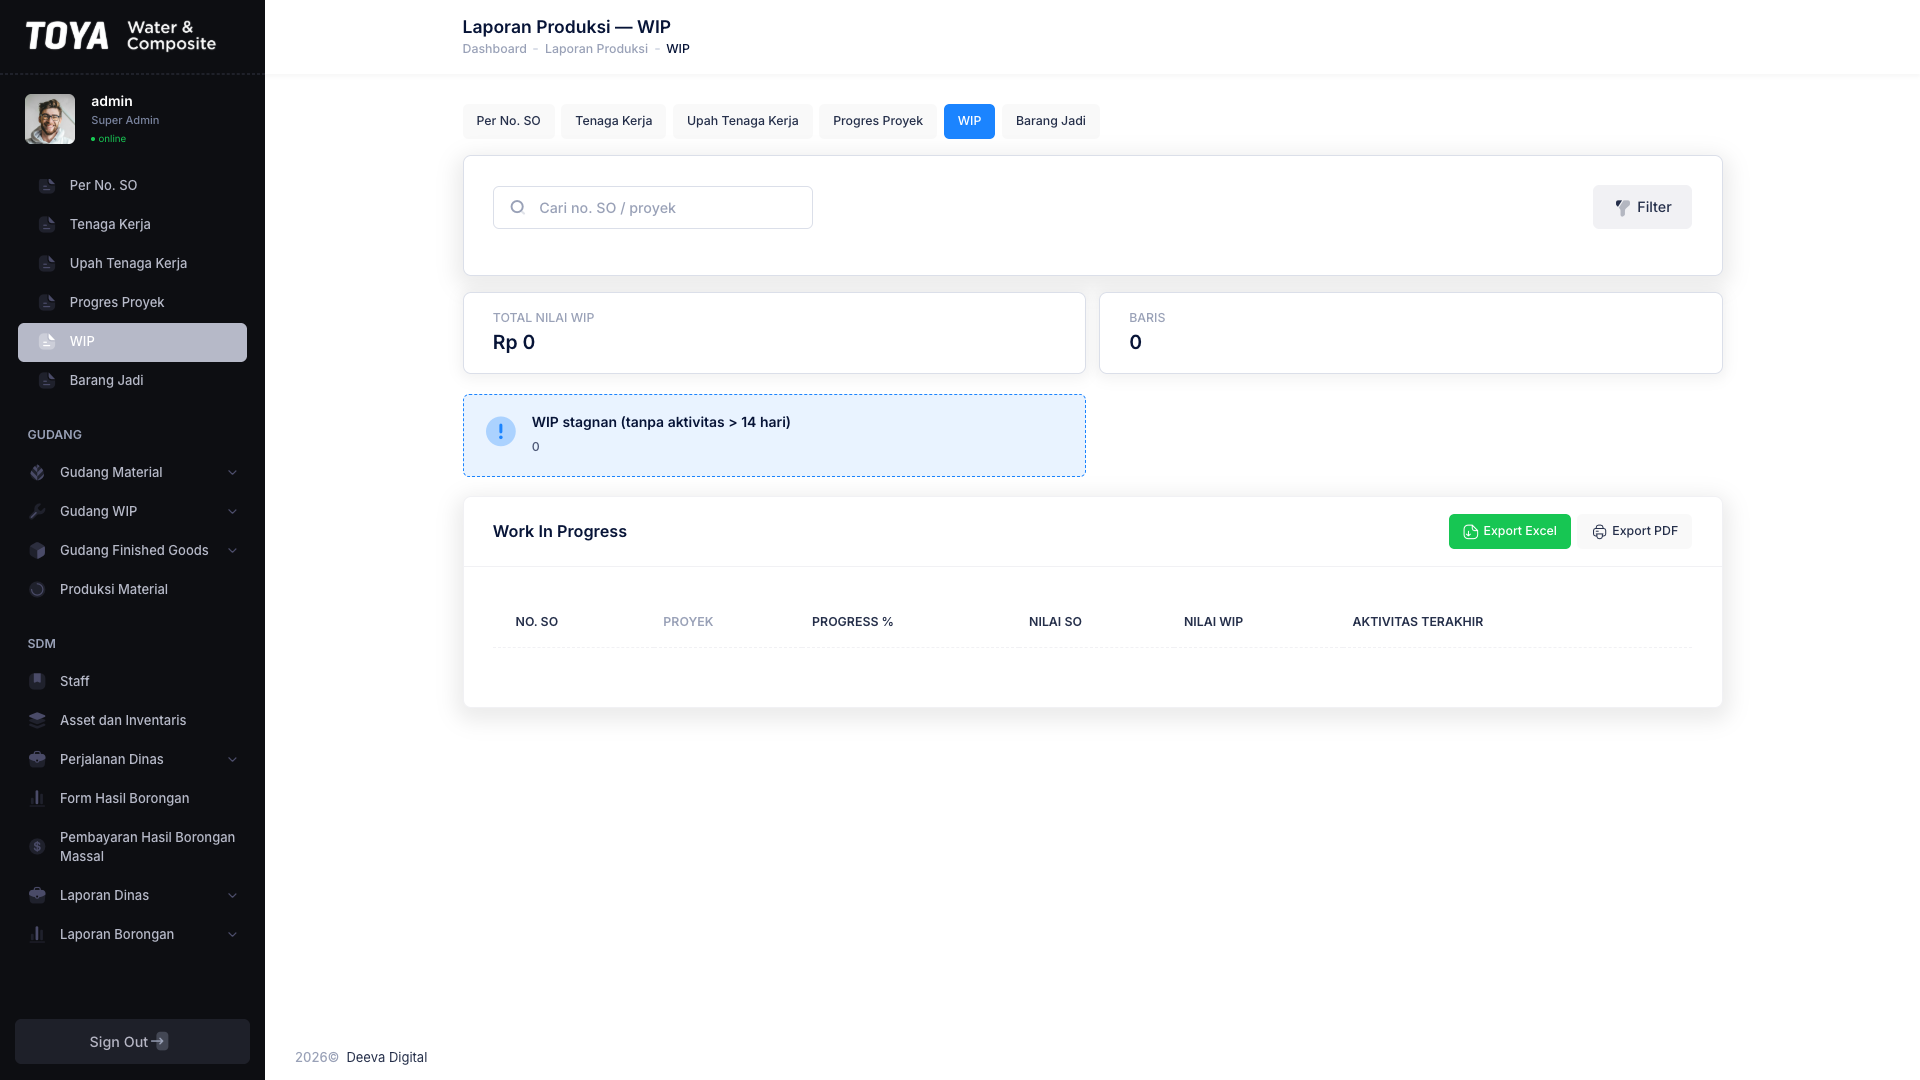This screenshot has height=1080, width=1920.
Task: Click the Pembayaran Hasil Borongan Massal dollar icon
Action: 37,847
